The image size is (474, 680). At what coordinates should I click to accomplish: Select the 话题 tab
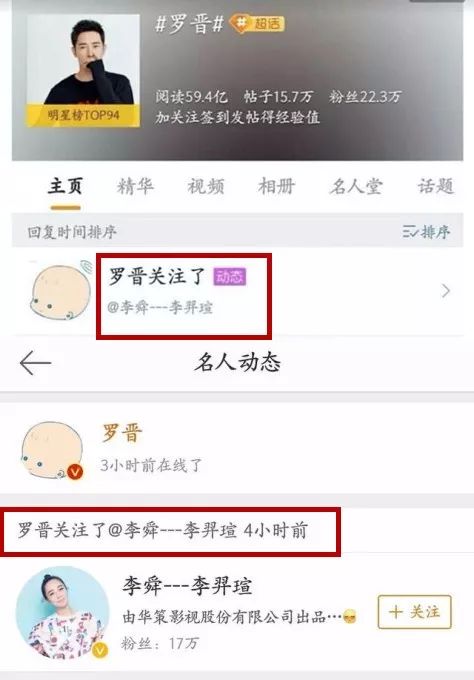pos(436,186)
